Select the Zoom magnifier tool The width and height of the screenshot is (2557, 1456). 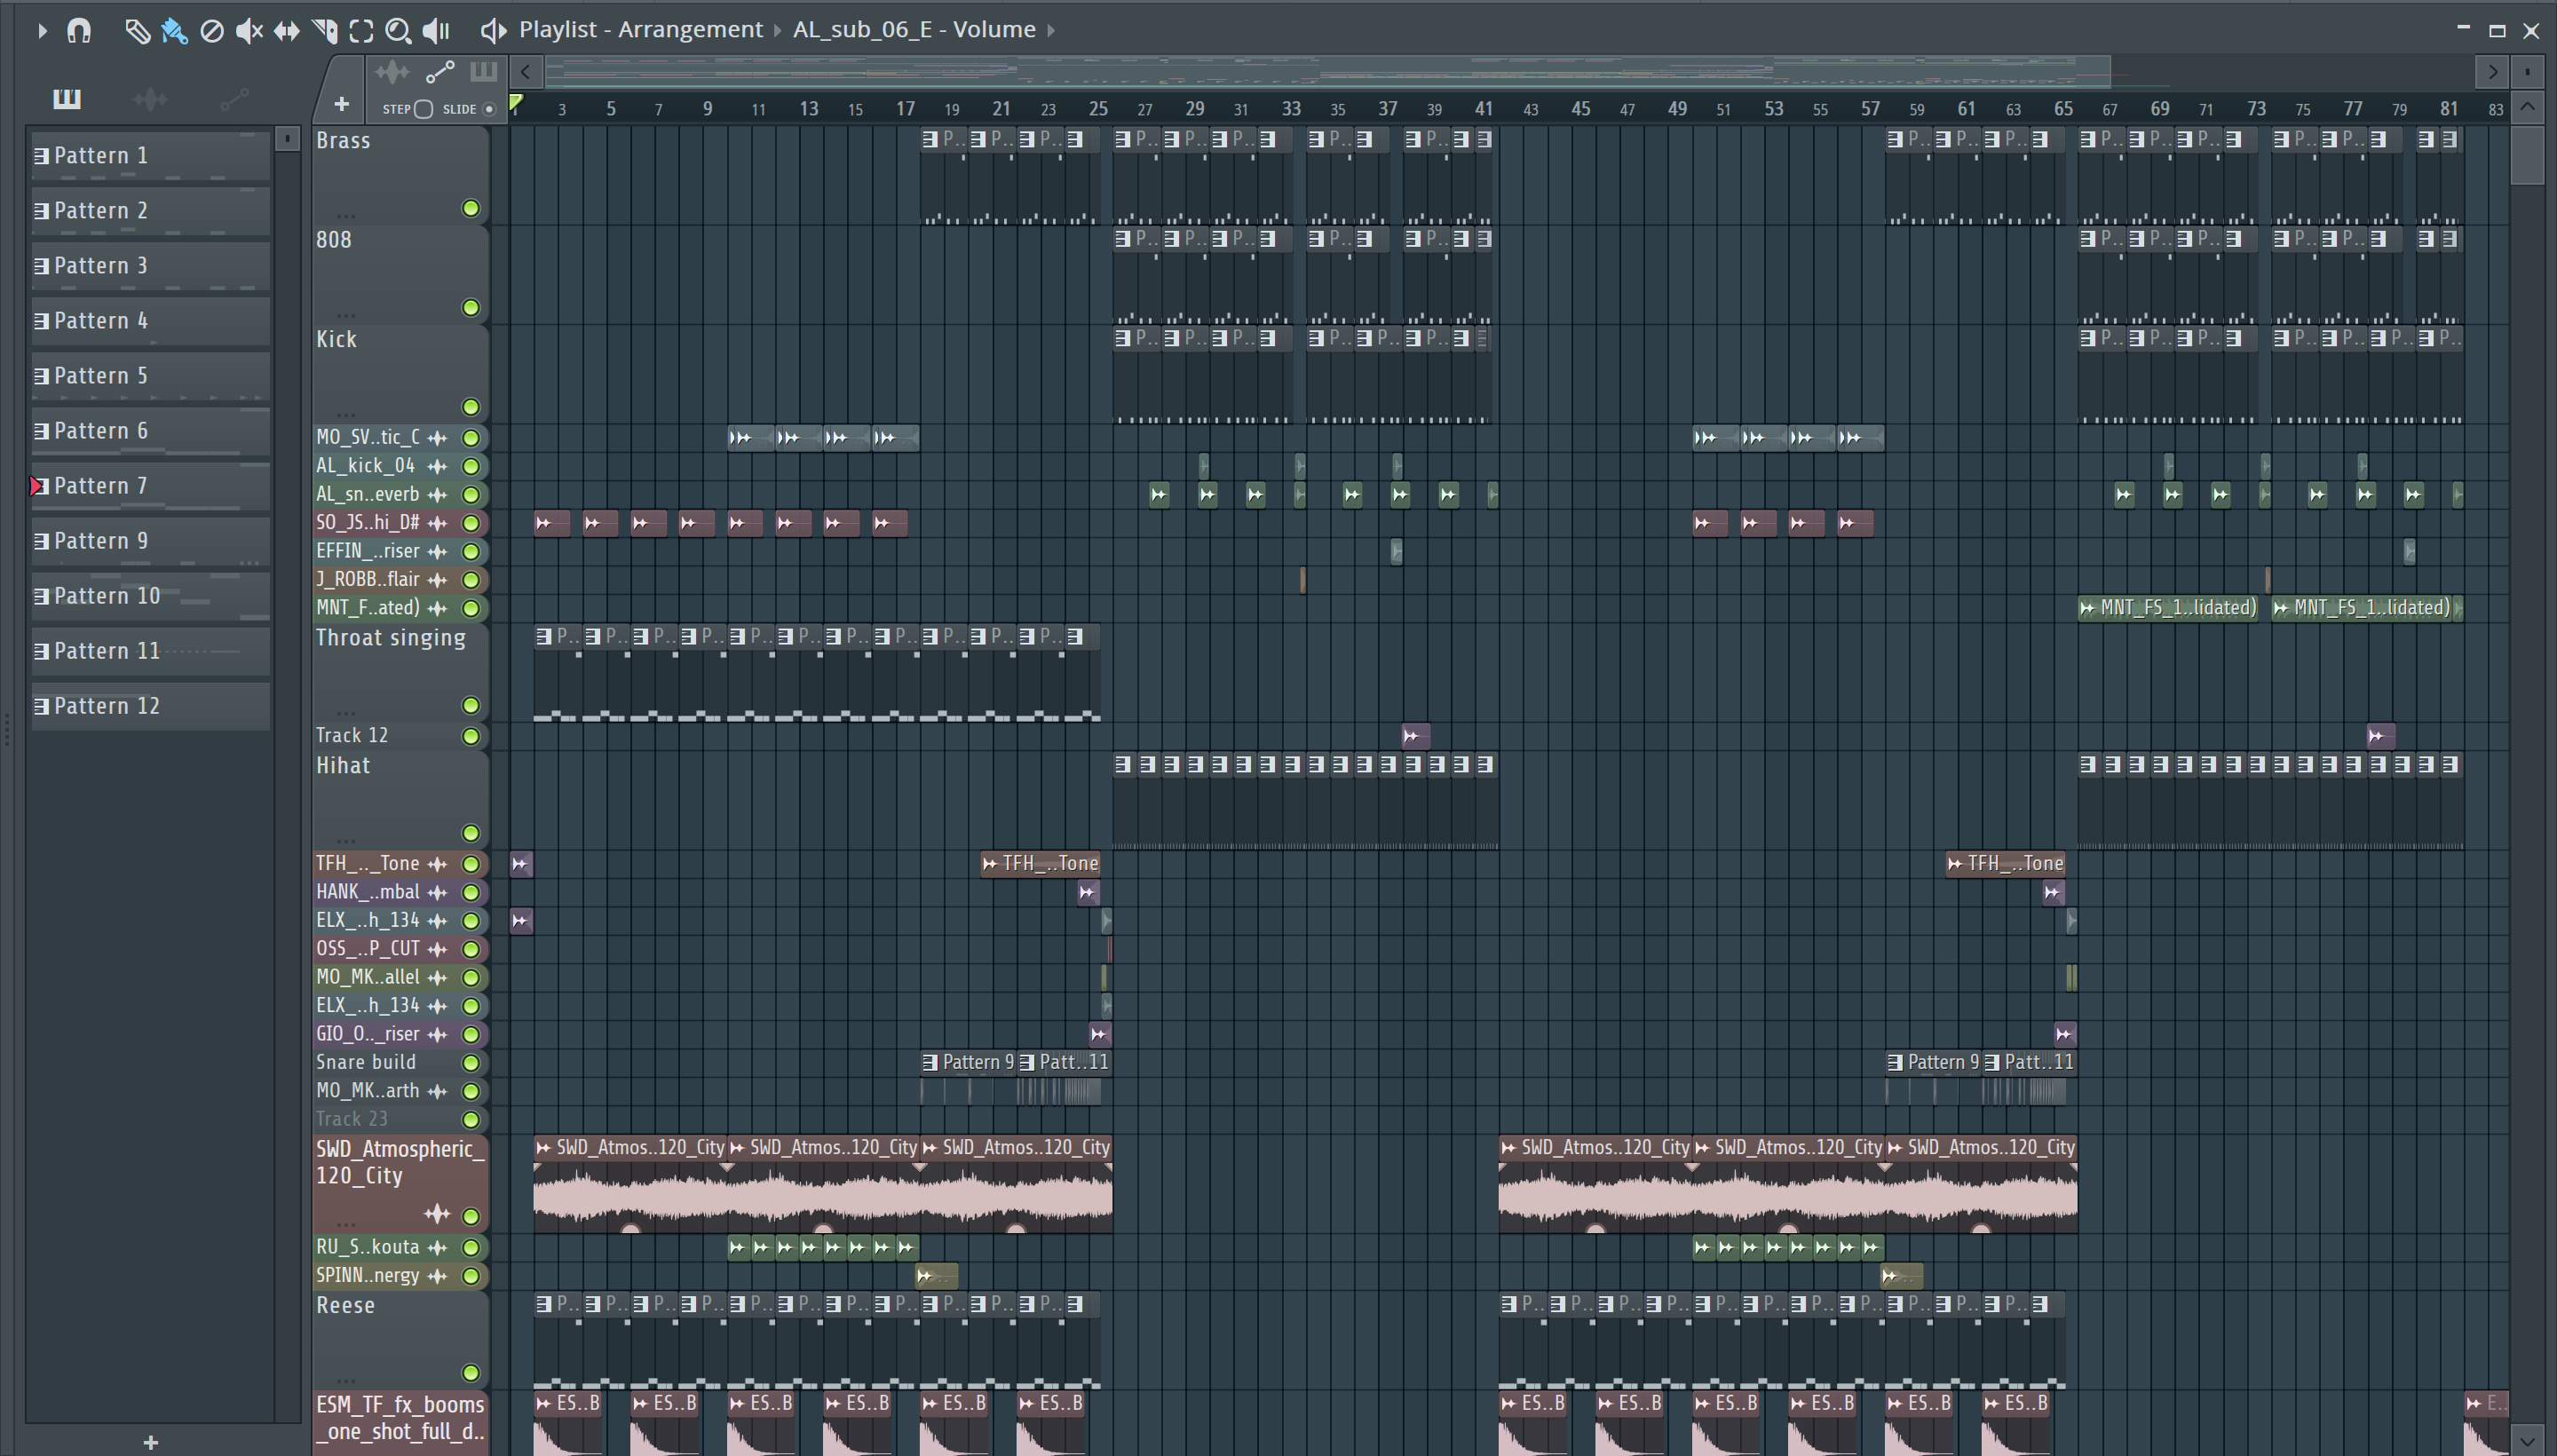pos(398,31)
